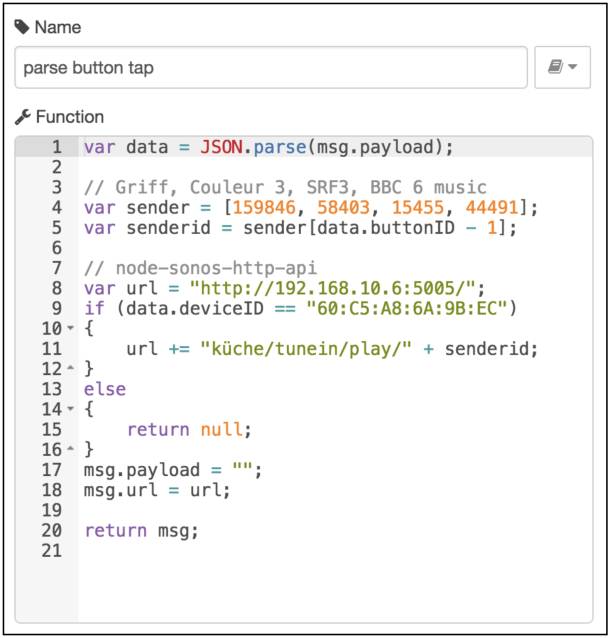
Task: Click the fold marker at line 16
Action: coord(69,450)
